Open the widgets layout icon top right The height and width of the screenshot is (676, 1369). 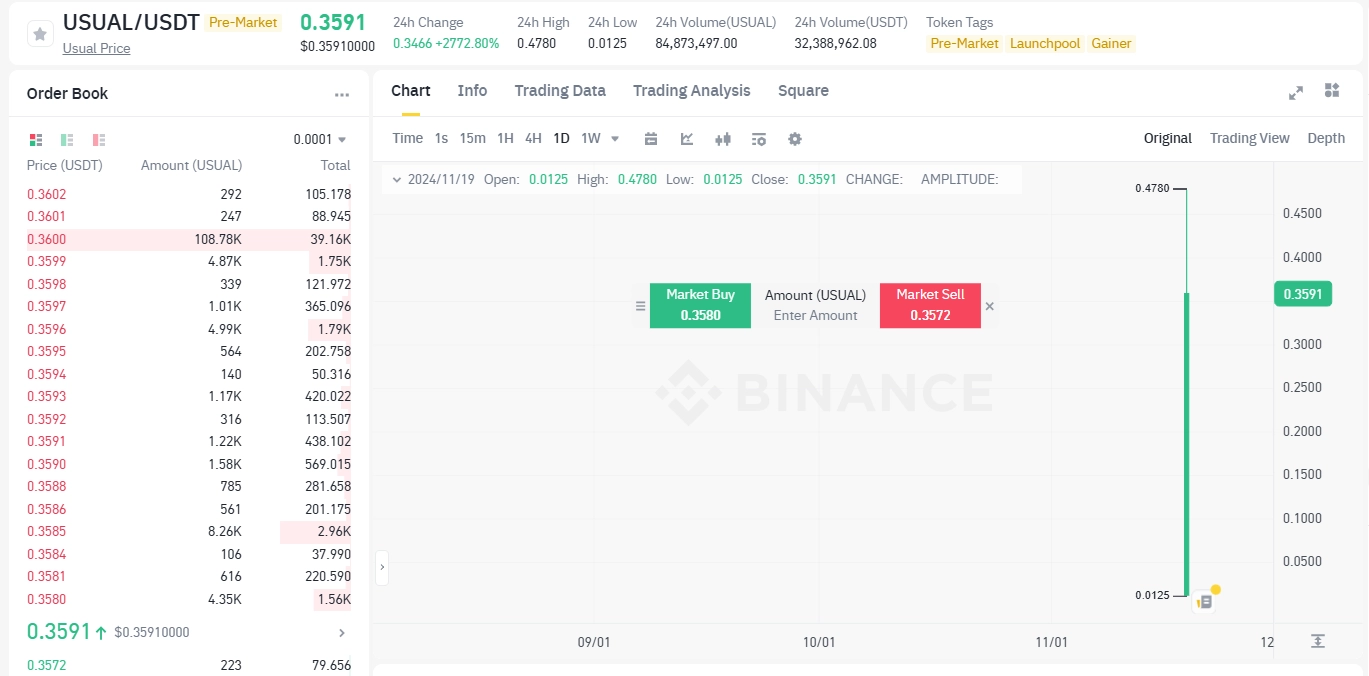(x=1332, y=91)
